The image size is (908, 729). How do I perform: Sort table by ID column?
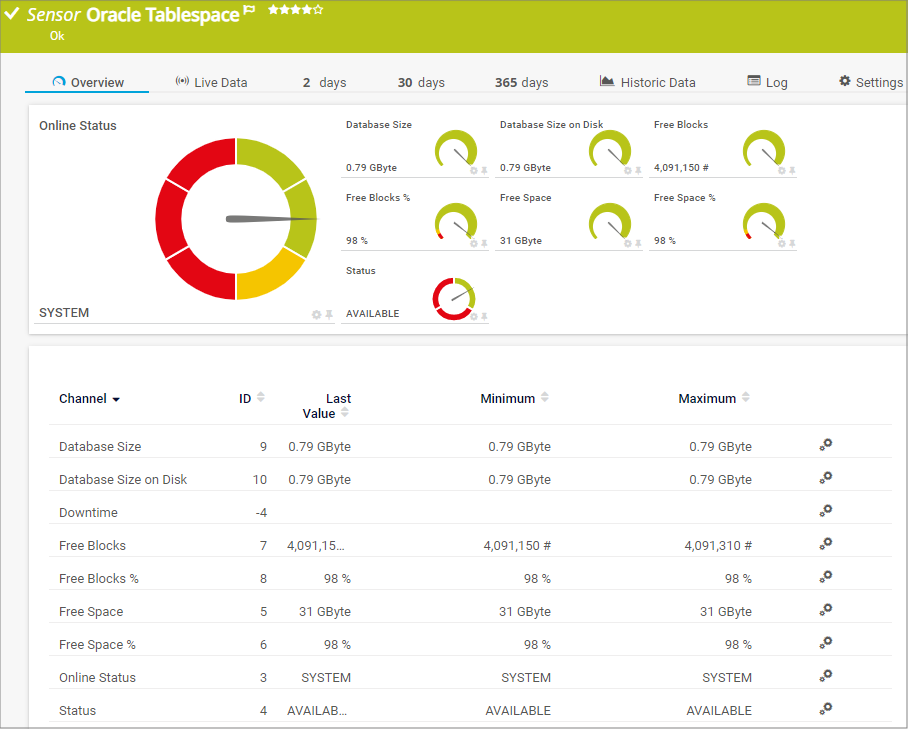261,398
